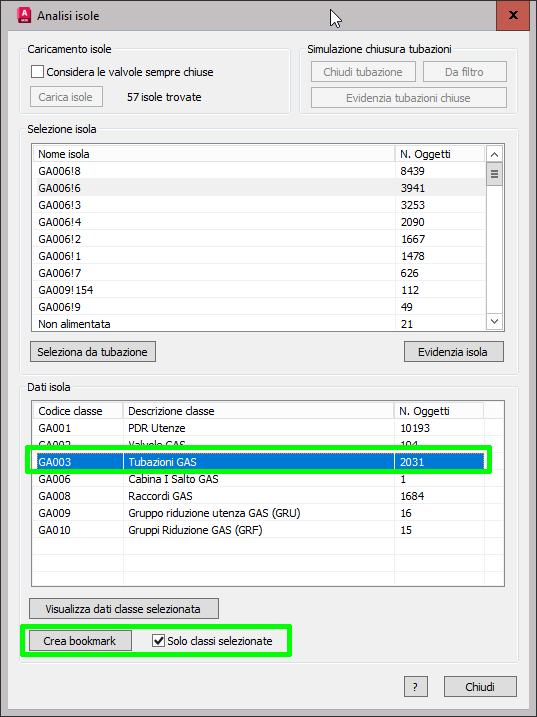Select island row GA006!2
The image size is (537, 717).
pos(259,239)
